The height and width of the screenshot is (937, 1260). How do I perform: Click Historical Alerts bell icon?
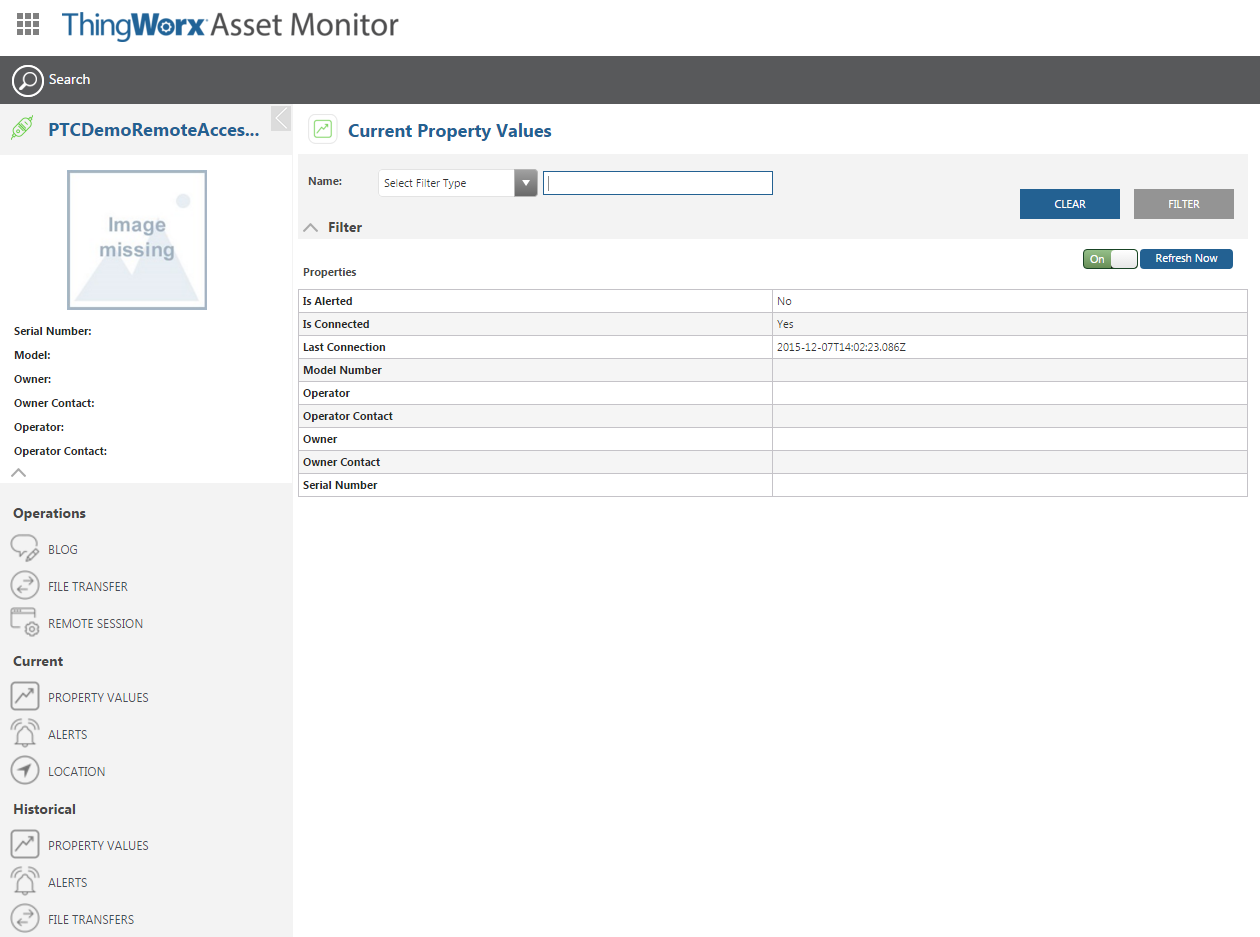[25, 881]
